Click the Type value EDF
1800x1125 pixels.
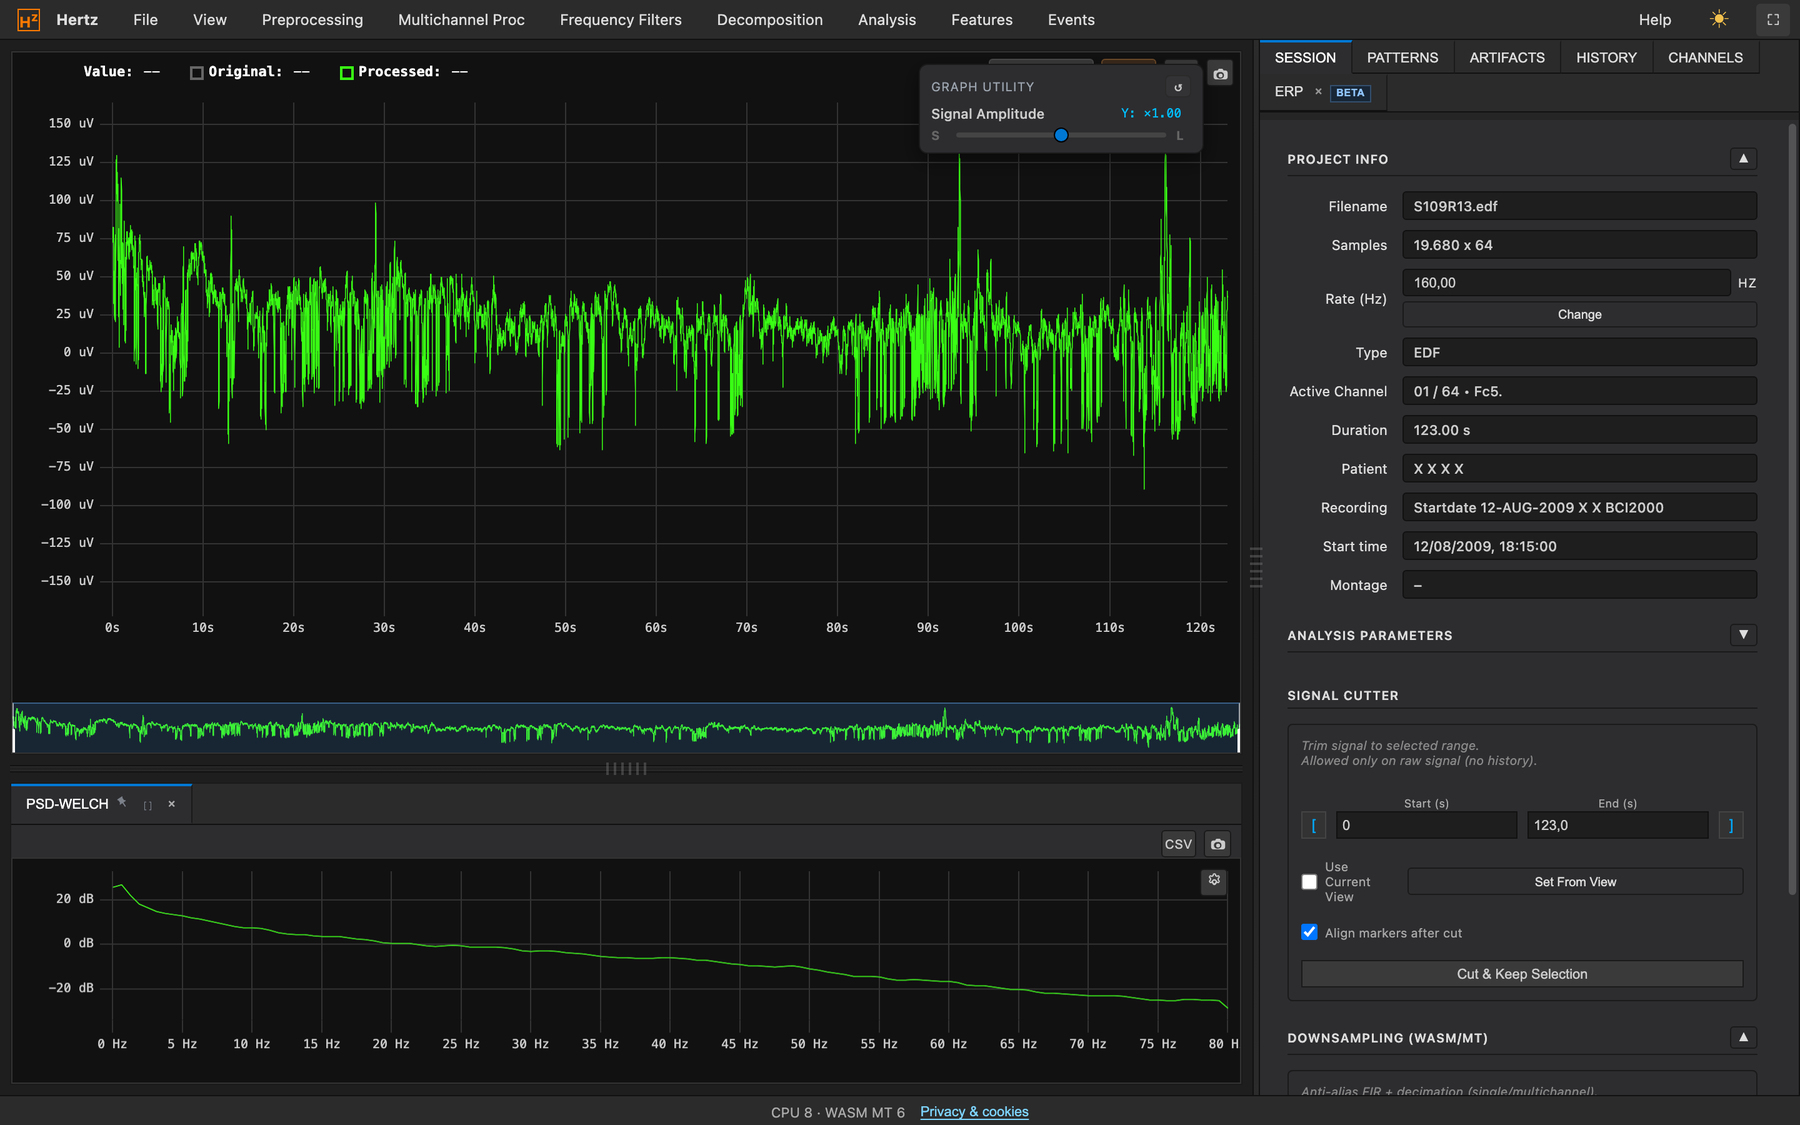tap(1579, 352)
